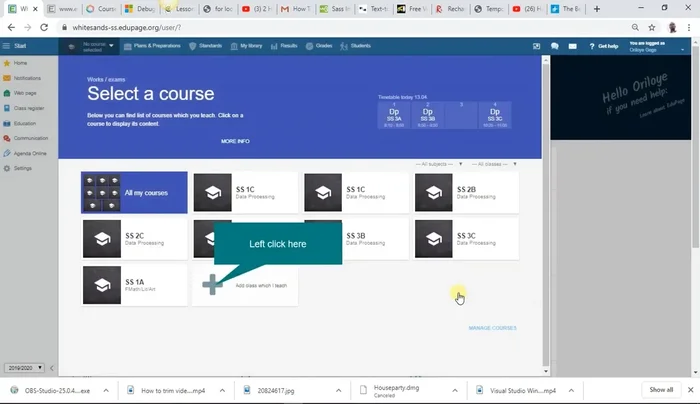
Task: Click Show all downloads button
Action: [661, 389]
